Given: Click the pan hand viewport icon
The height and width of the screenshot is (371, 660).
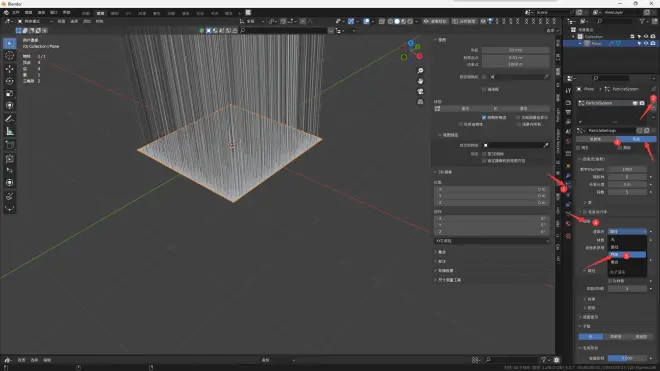Looking at the screenshot, I should 420,81.
